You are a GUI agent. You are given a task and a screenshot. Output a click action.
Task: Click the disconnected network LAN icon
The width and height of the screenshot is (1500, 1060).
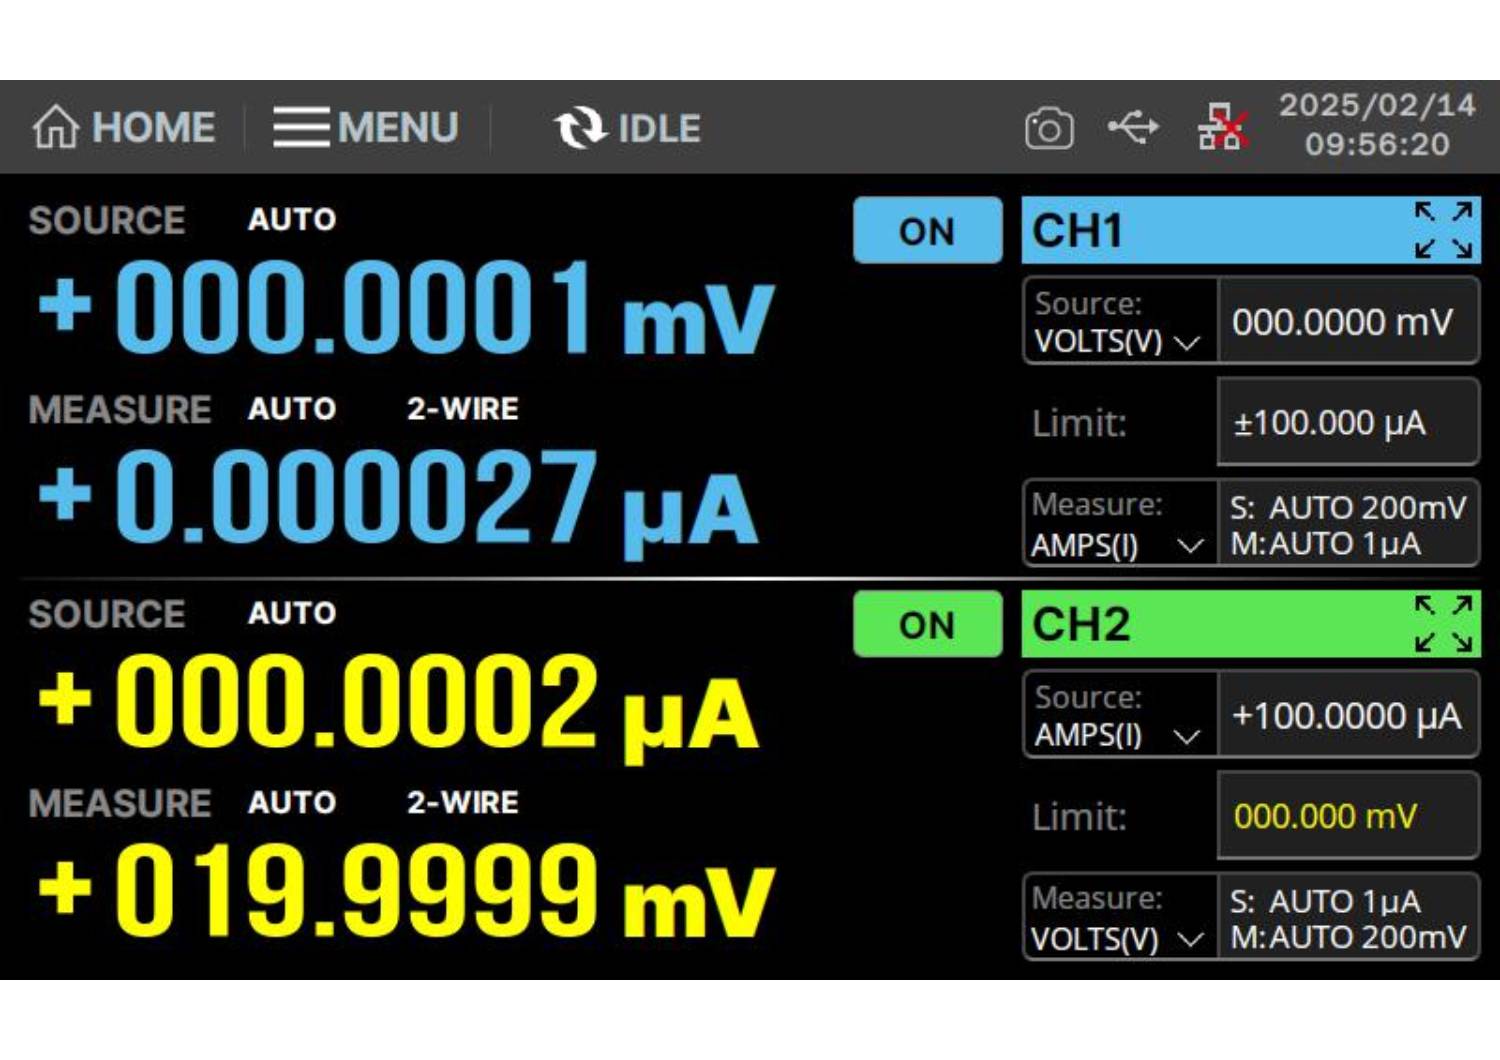[1222, 128]
